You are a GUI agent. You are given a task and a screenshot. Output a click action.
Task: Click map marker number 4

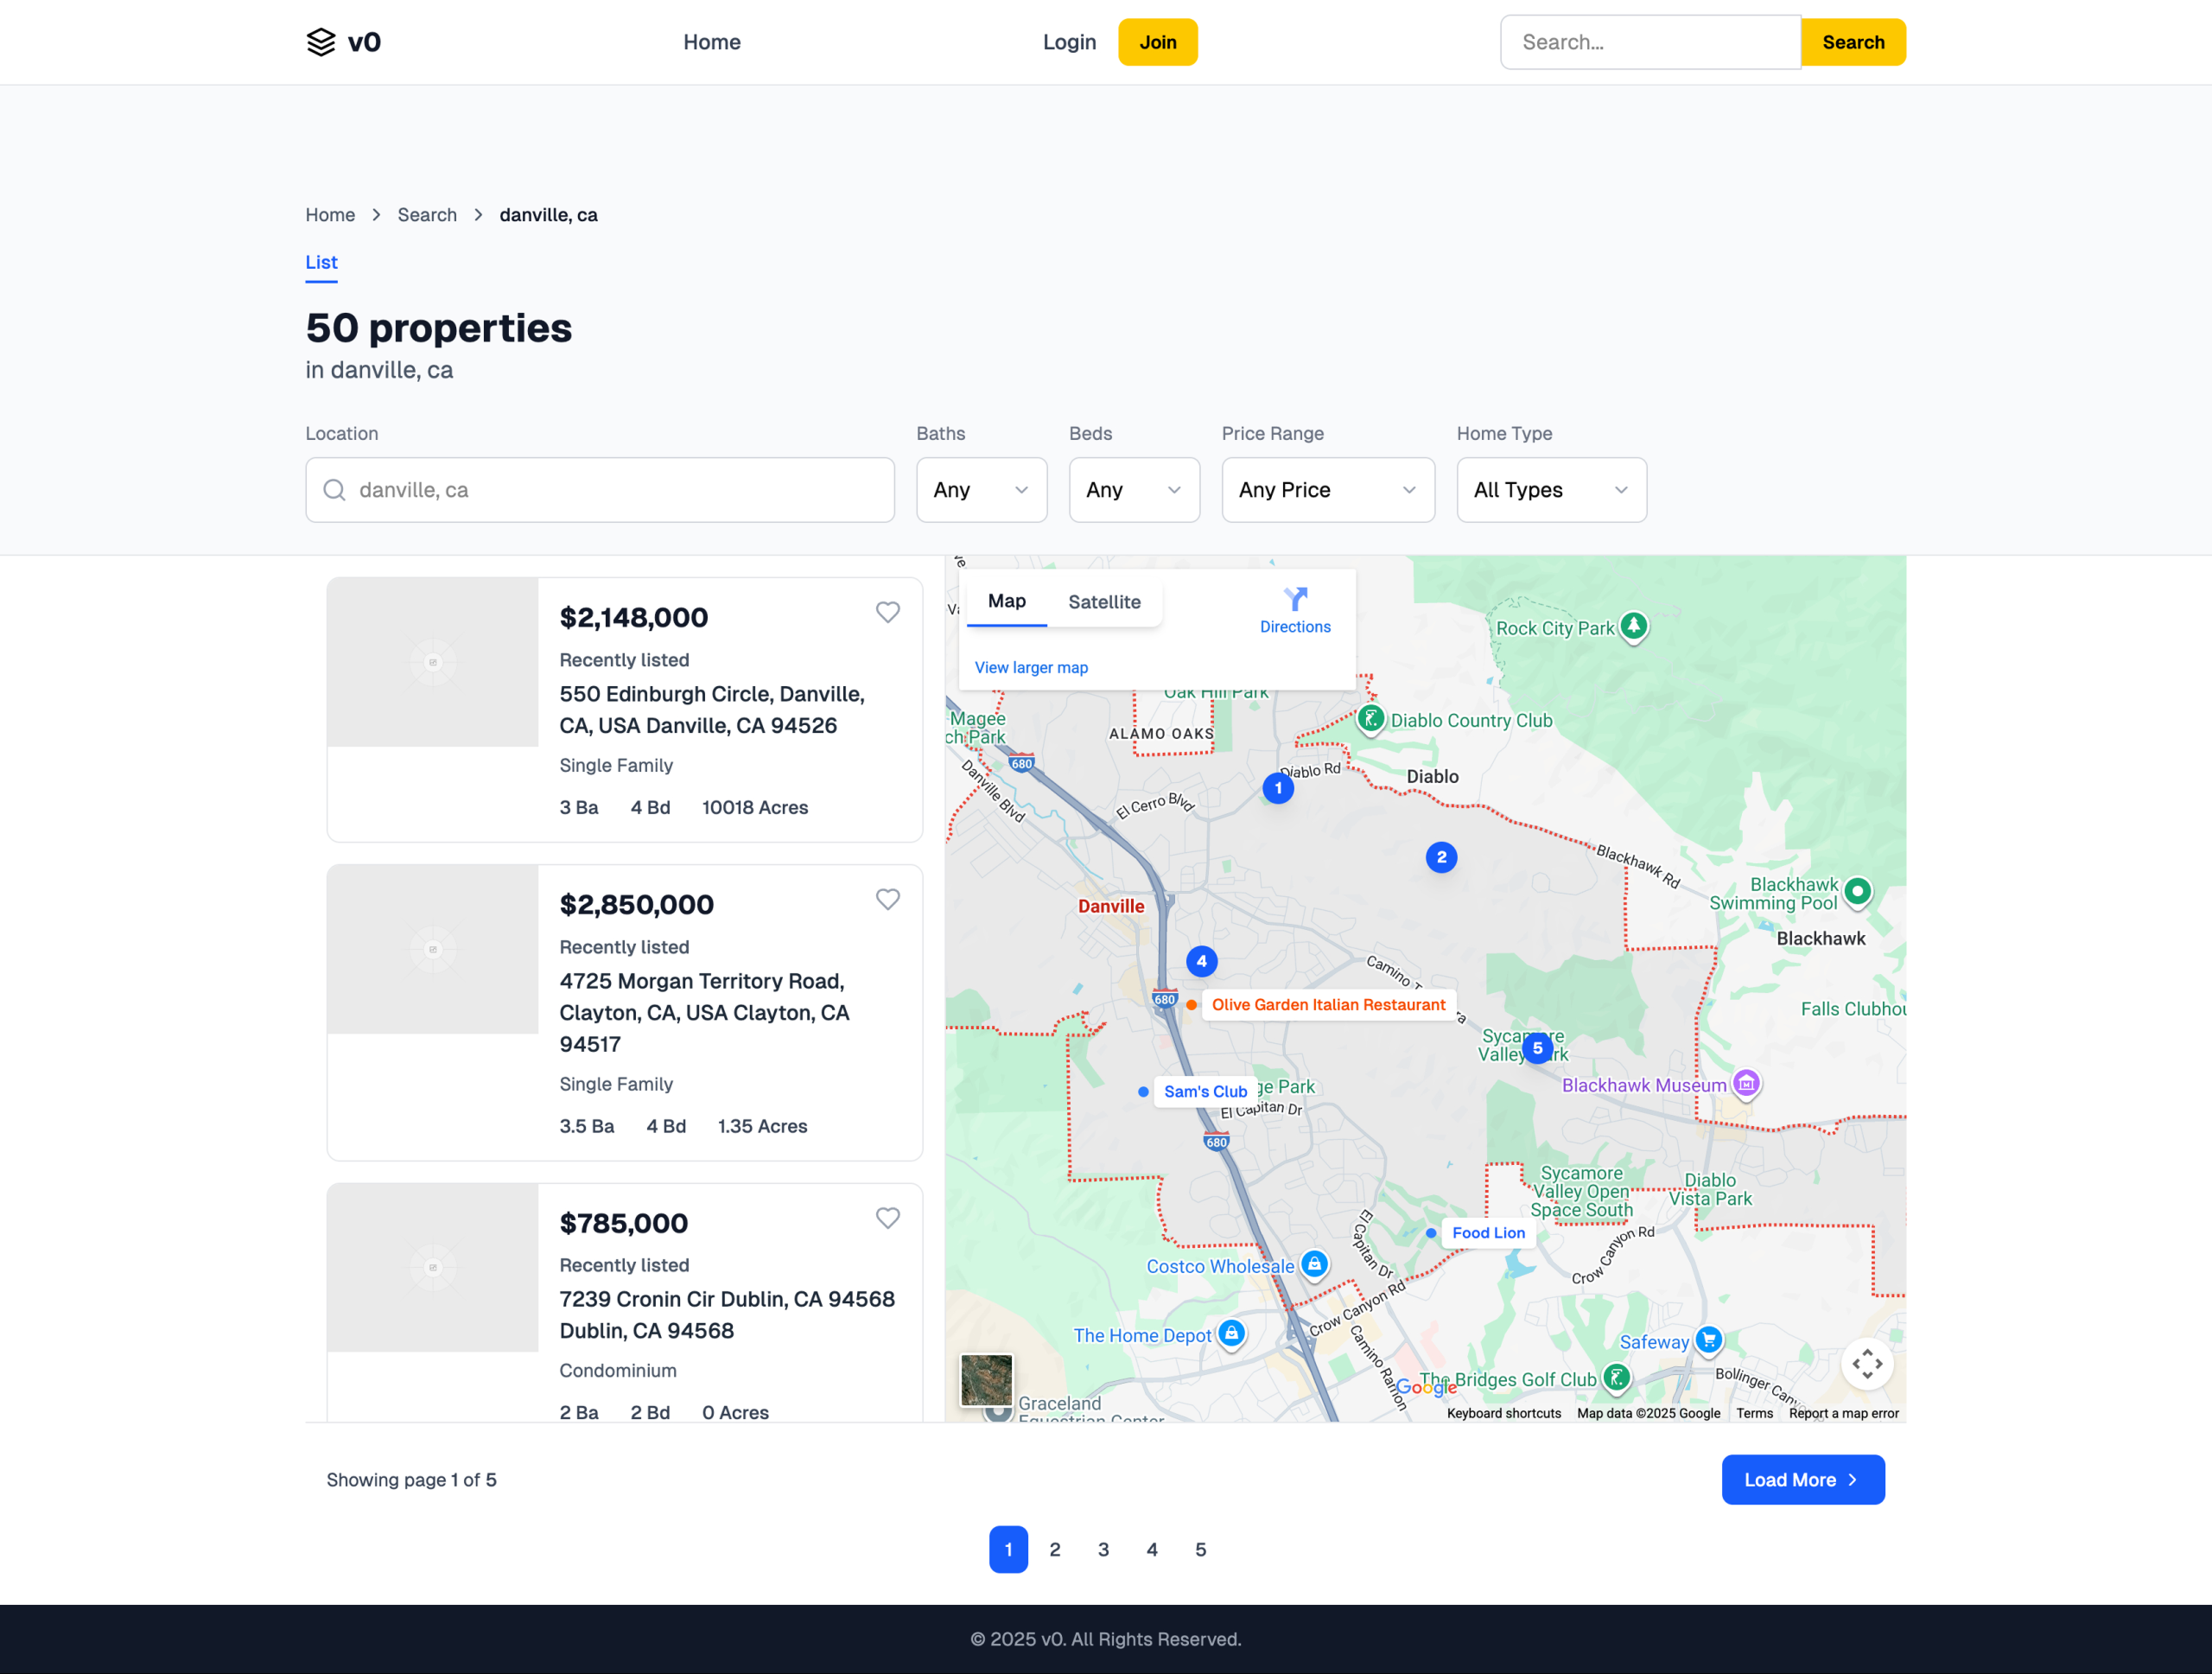[x=1201, y=961]
